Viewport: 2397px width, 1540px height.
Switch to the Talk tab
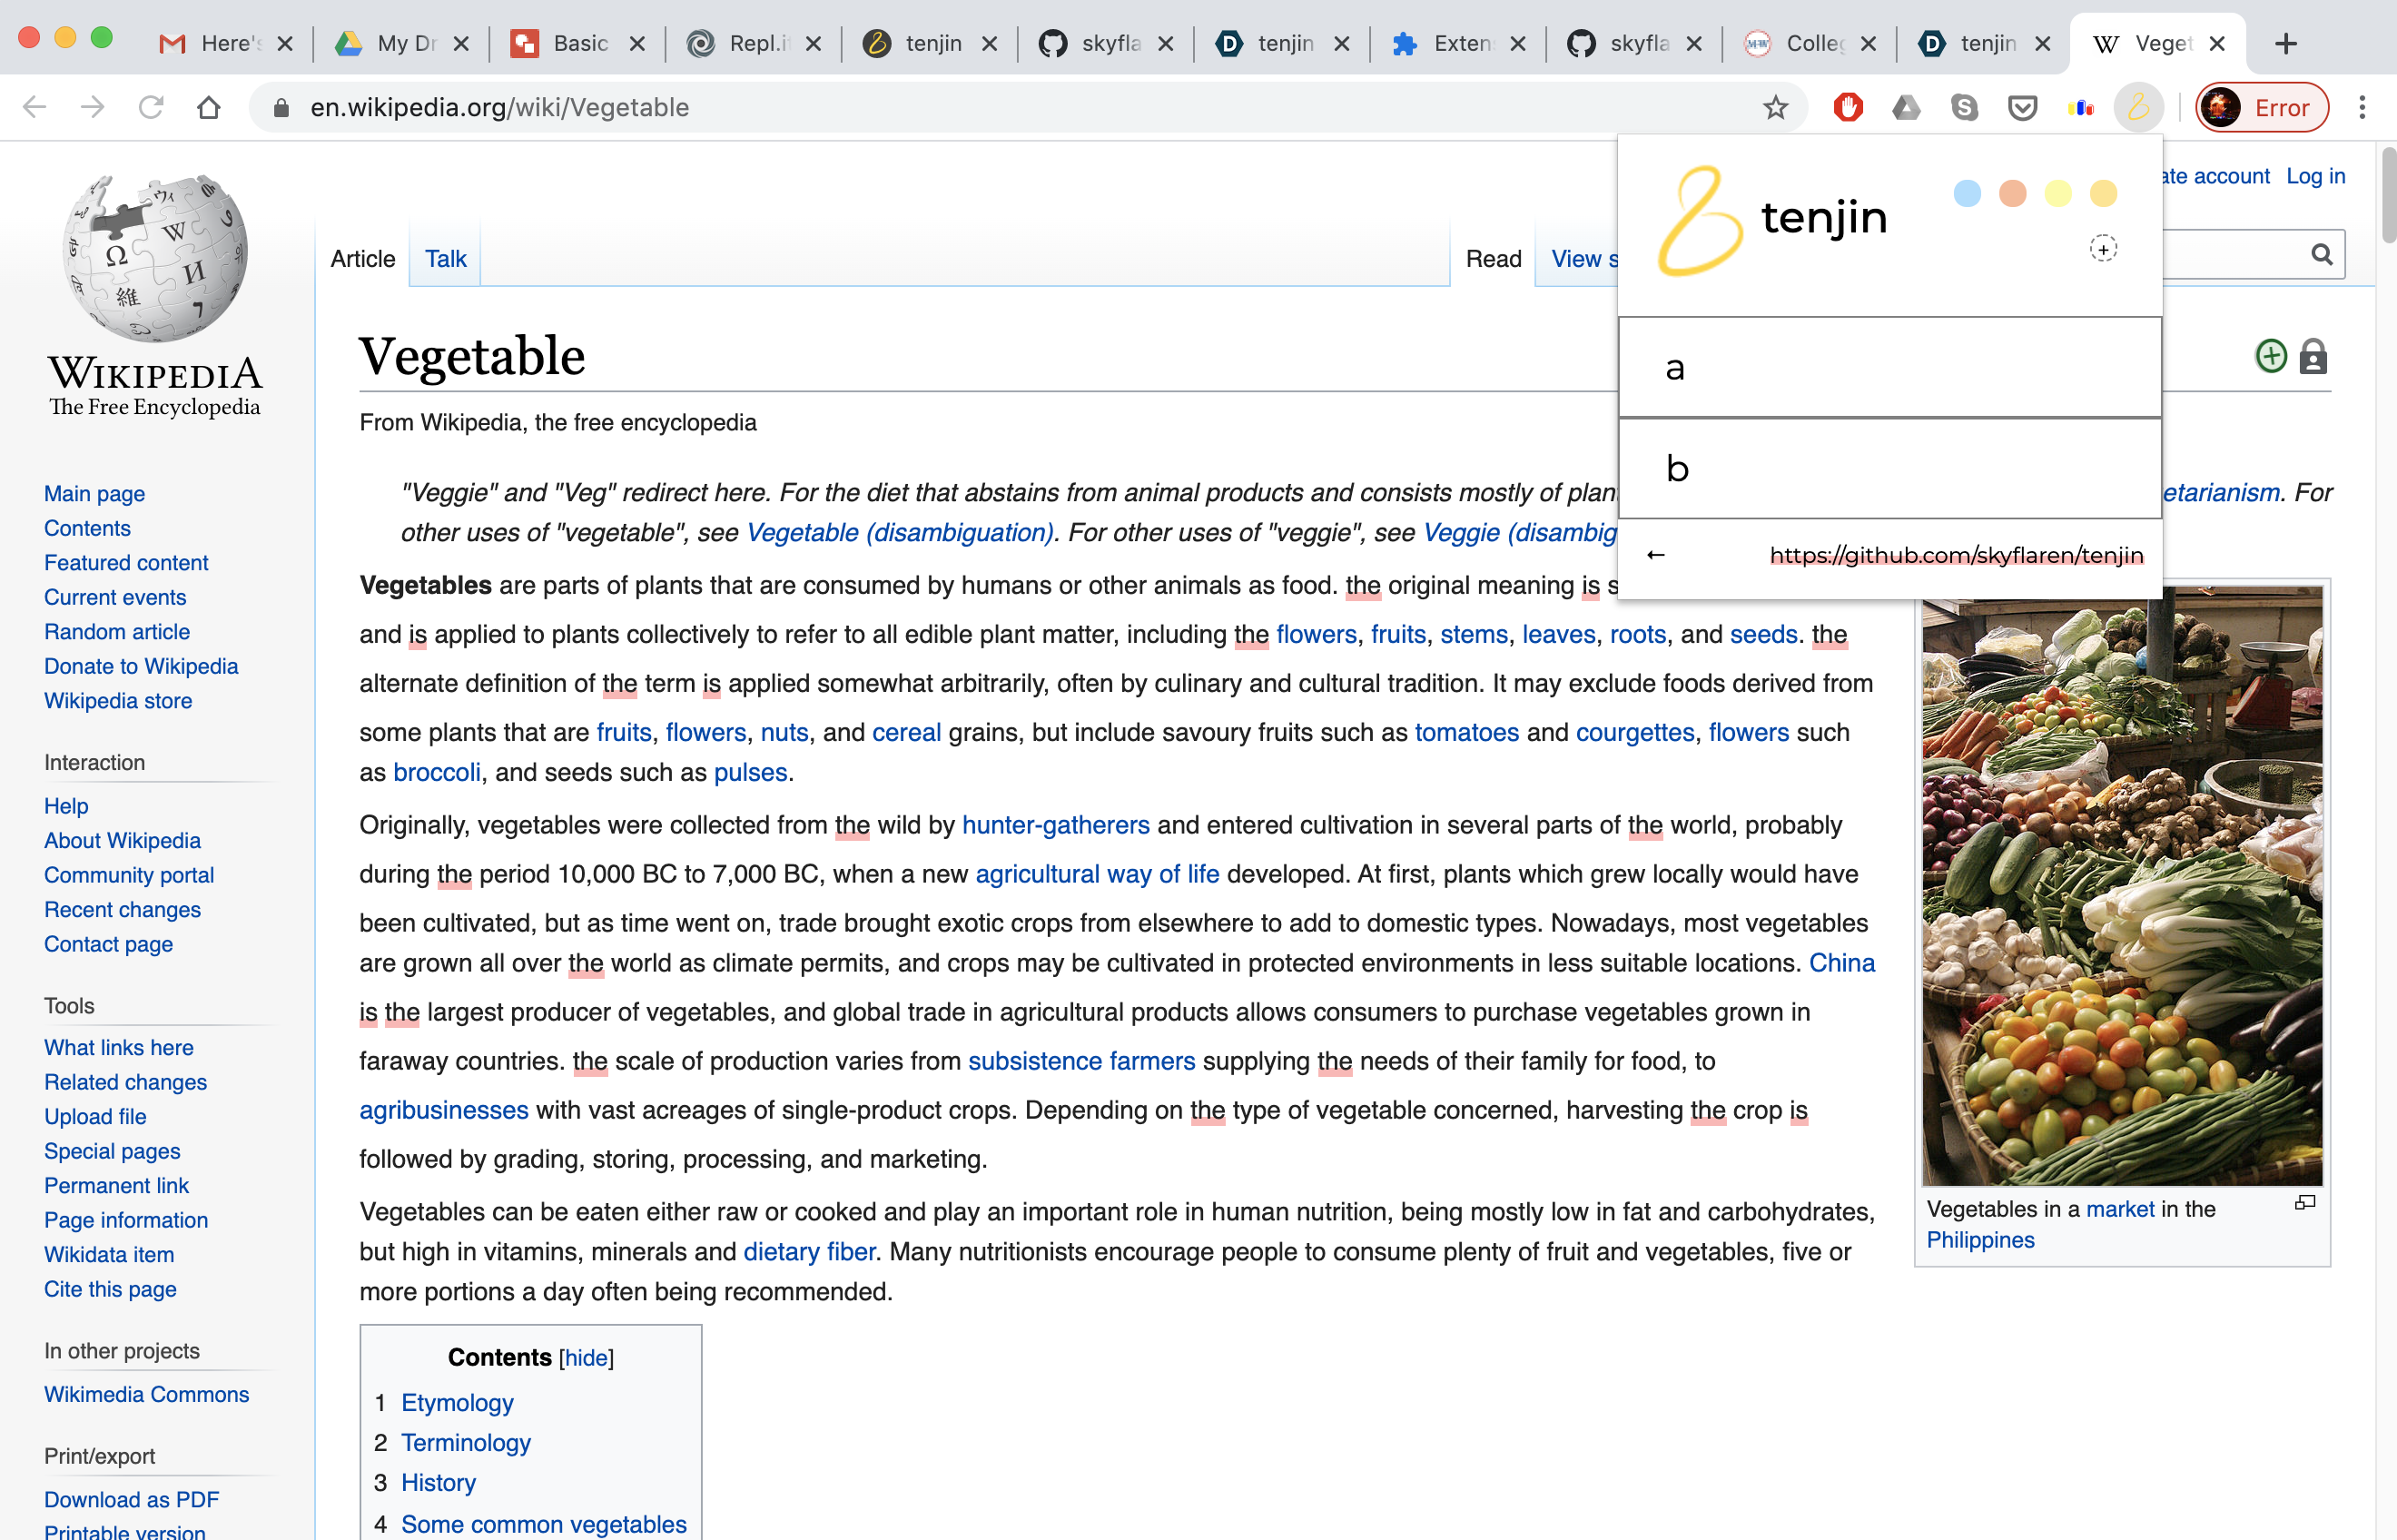coord(445,259)
